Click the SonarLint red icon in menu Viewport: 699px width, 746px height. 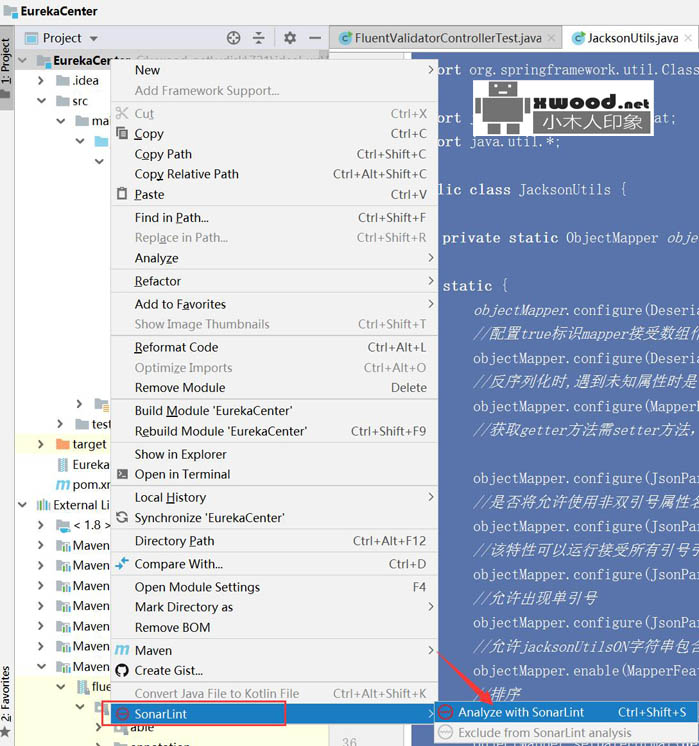[x=122, y=714]
